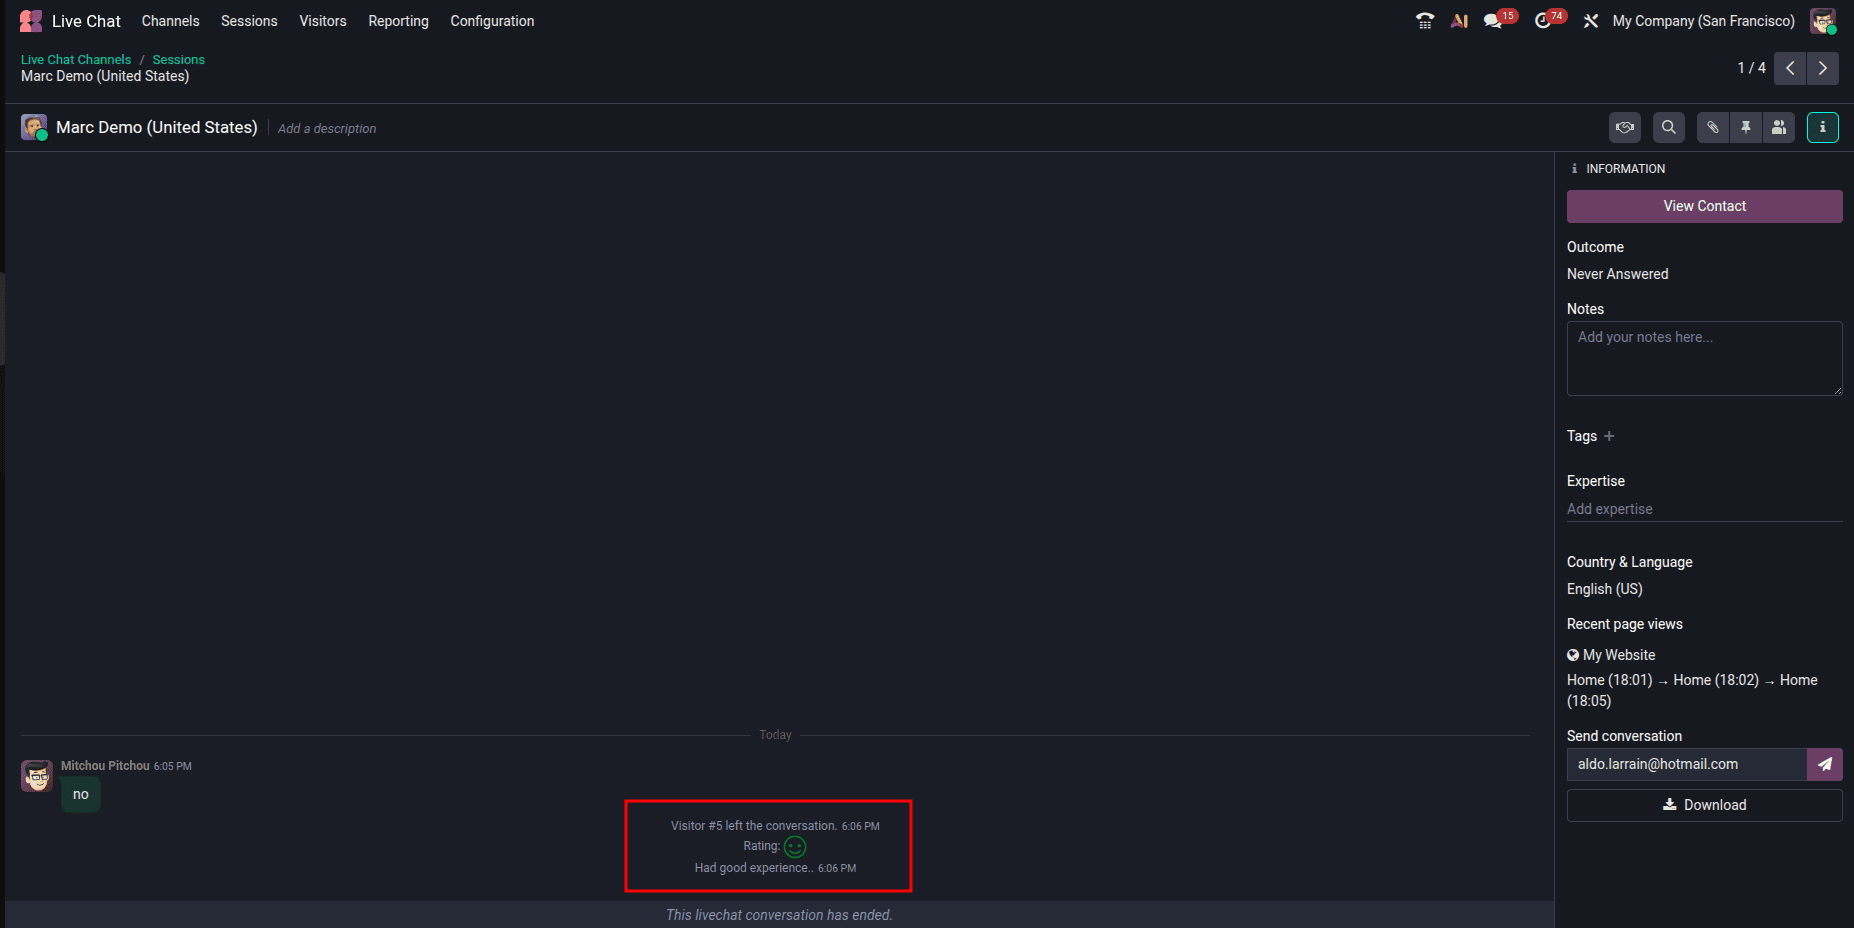Click the smiley rating face icon
This screenshot has height=928, width=1854.
click(x=795, y=847)
